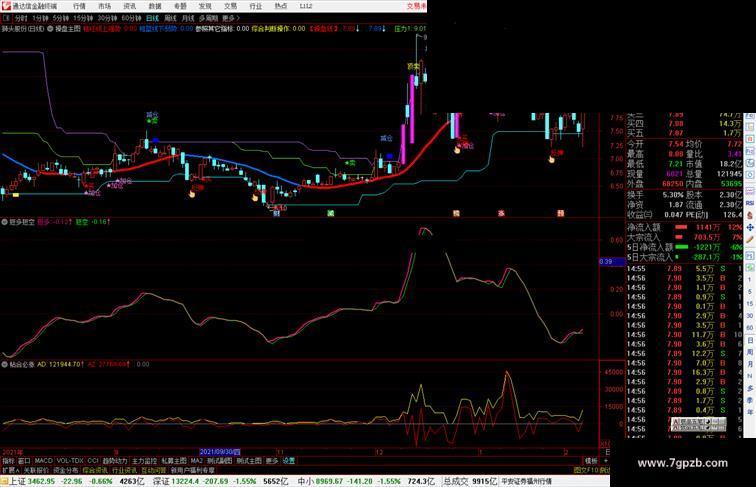756x487 pixels.
Task: Open the 发现 menu
Action: [x=205, y=6]
